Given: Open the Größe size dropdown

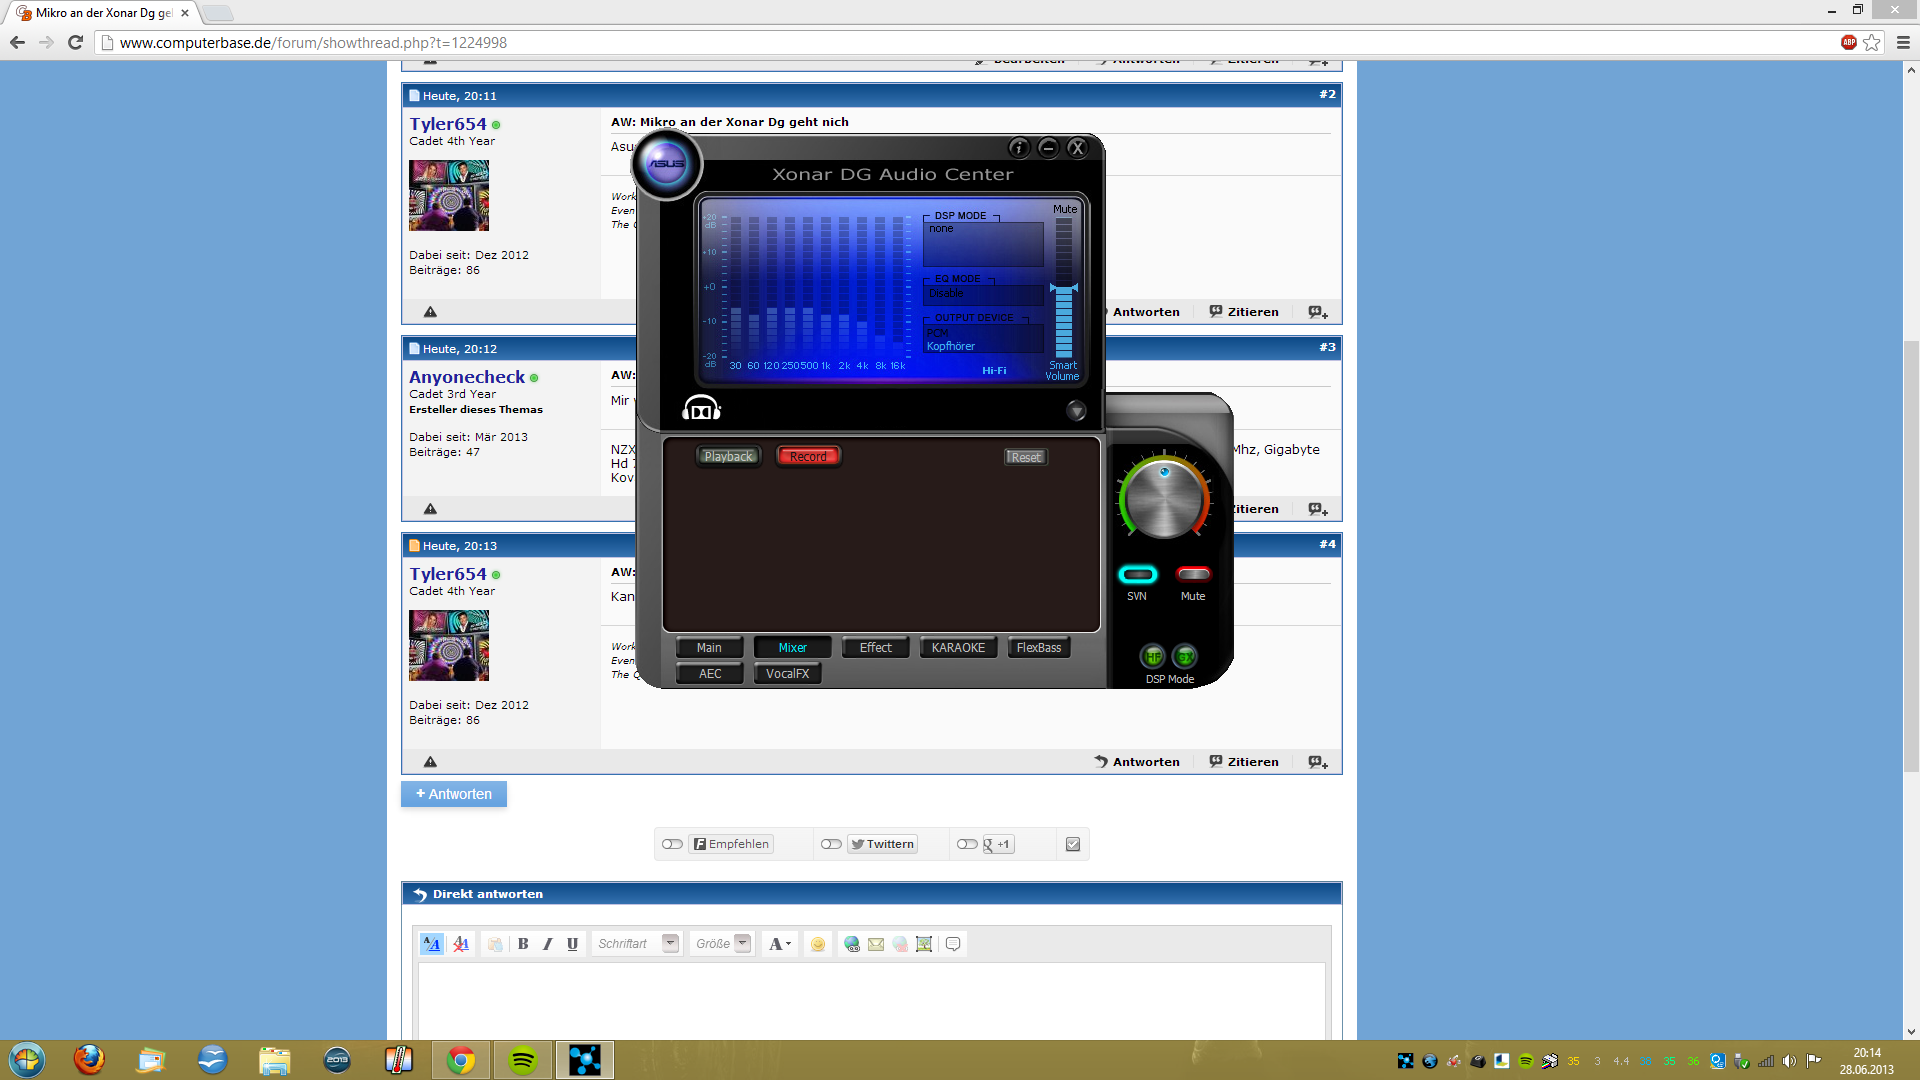Looking at the screenshot, I should click(742, 943).
